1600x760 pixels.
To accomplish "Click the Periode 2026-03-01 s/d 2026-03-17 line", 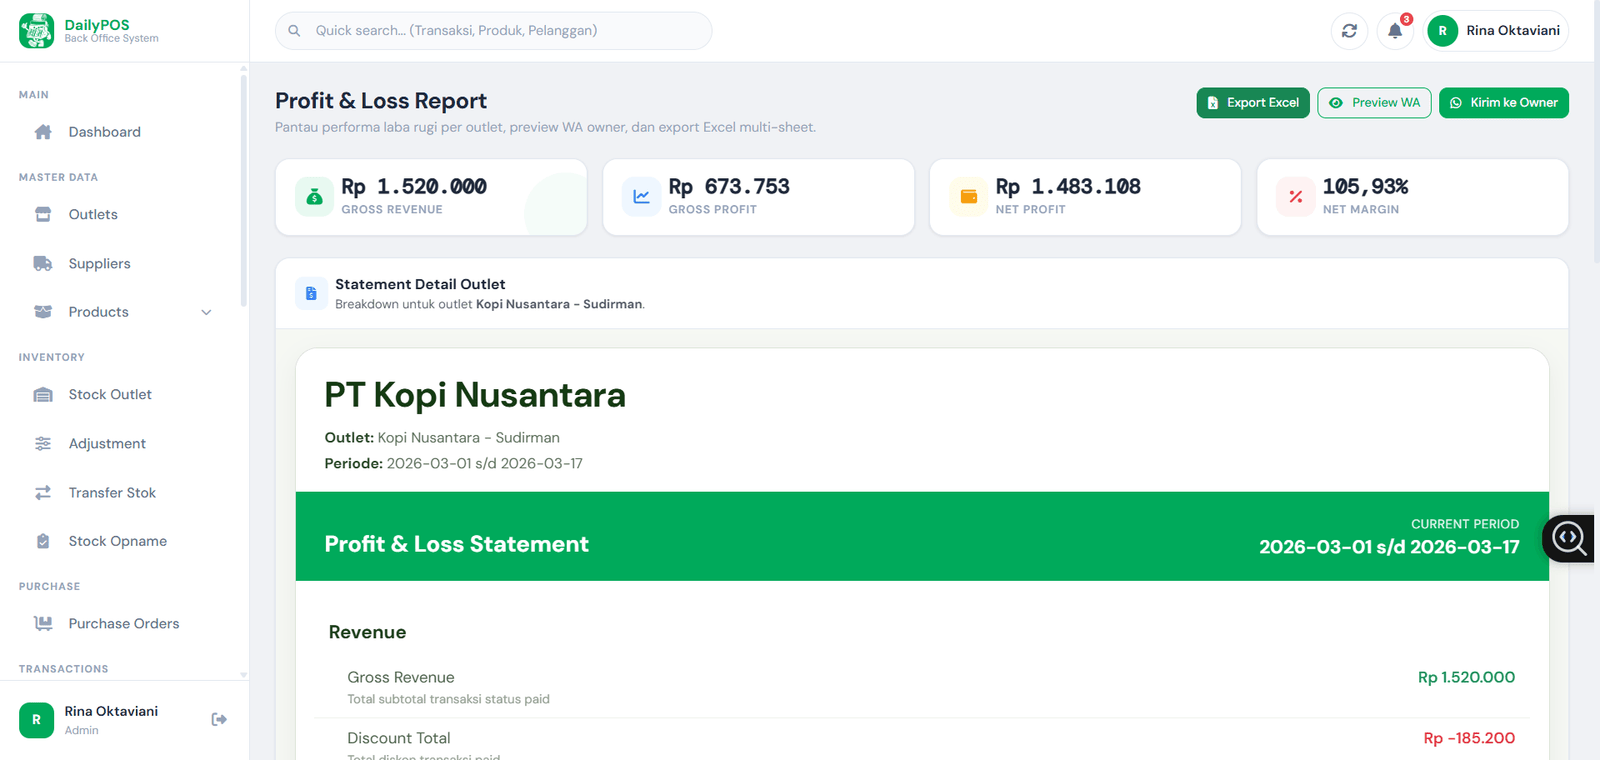I will pos(453,464).
